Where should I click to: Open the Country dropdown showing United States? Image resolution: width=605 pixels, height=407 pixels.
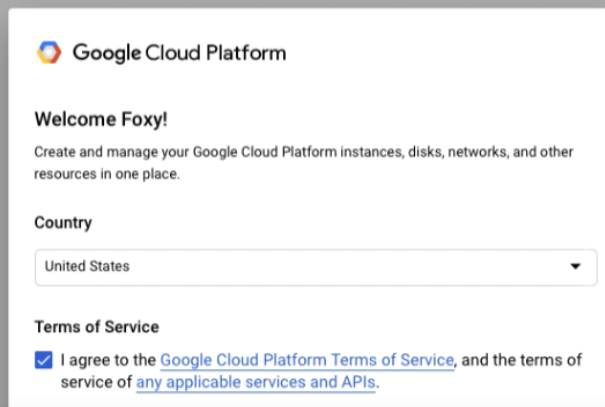(316, 267)
